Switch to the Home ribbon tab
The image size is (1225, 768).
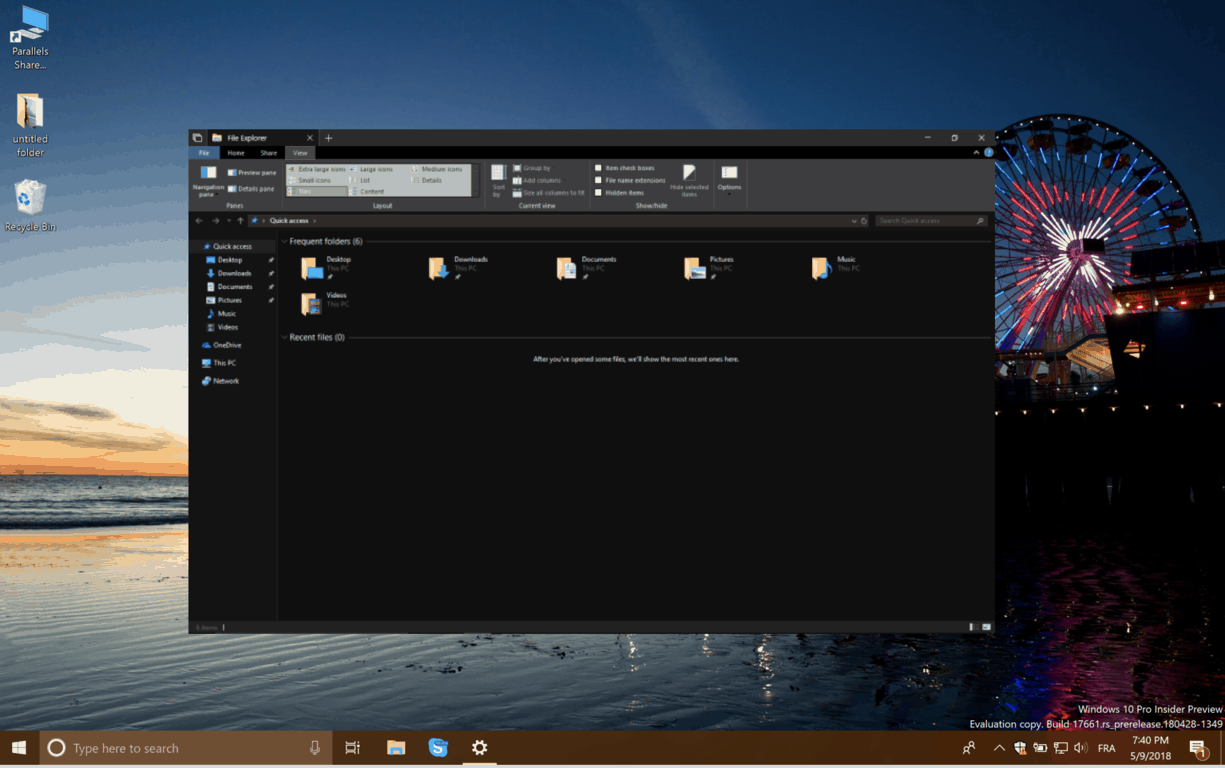click(x=236, y=153)
